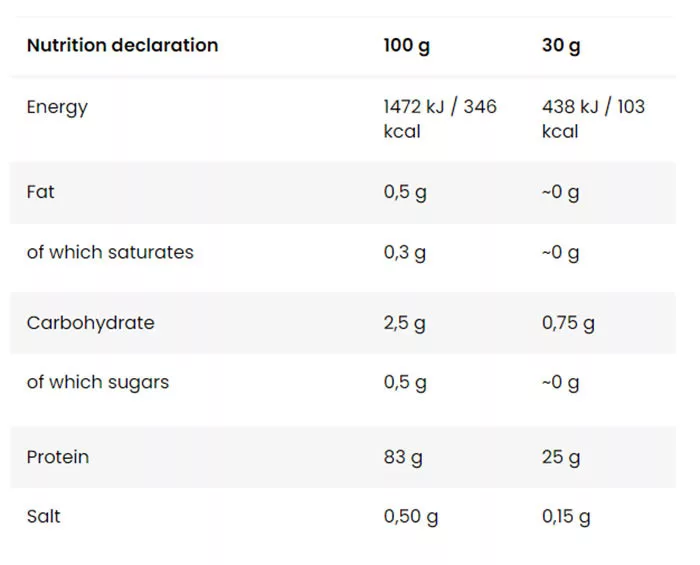
Task: Select the 0,50 g salt value
Action: pos(410,517)
